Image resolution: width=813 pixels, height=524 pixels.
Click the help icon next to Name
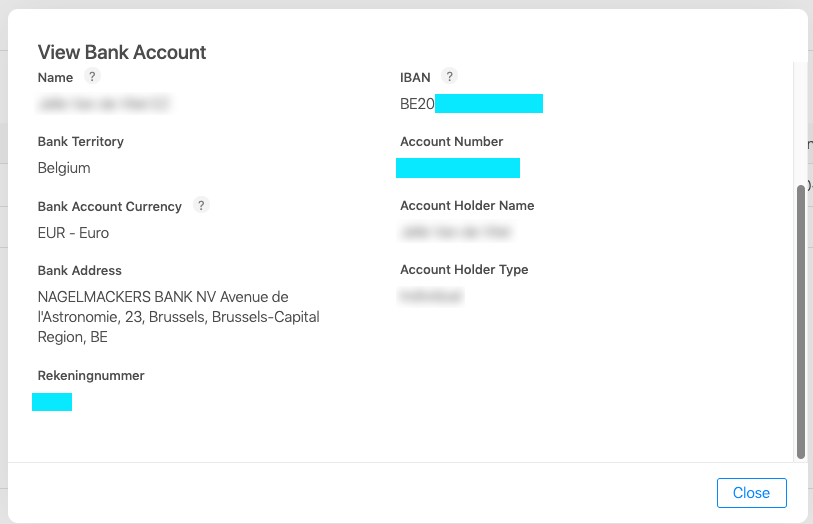click(x=92, y=76)
